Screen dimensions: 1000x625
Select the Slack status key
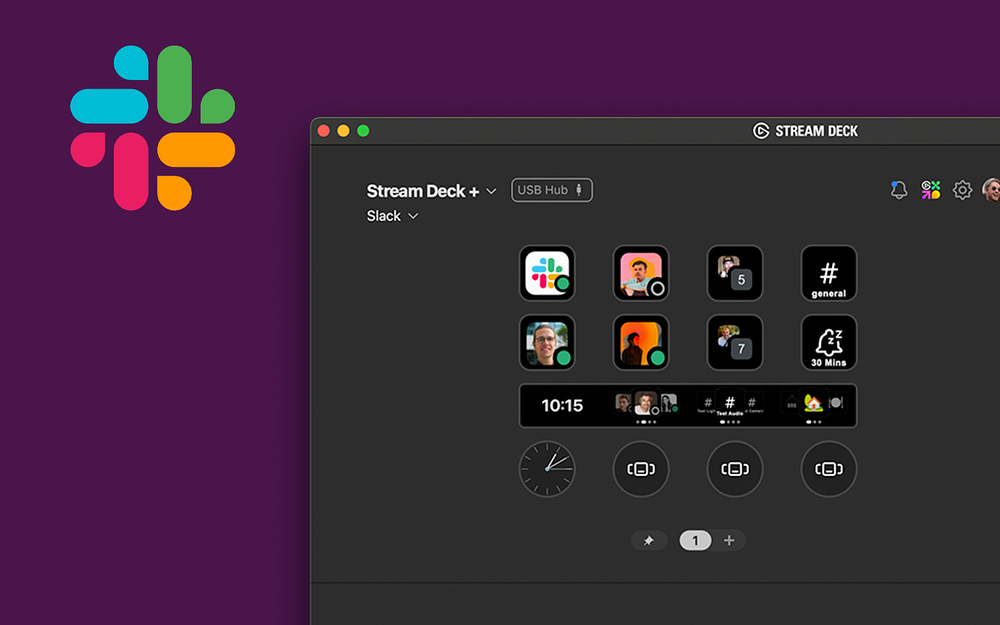tap(547, 273)
